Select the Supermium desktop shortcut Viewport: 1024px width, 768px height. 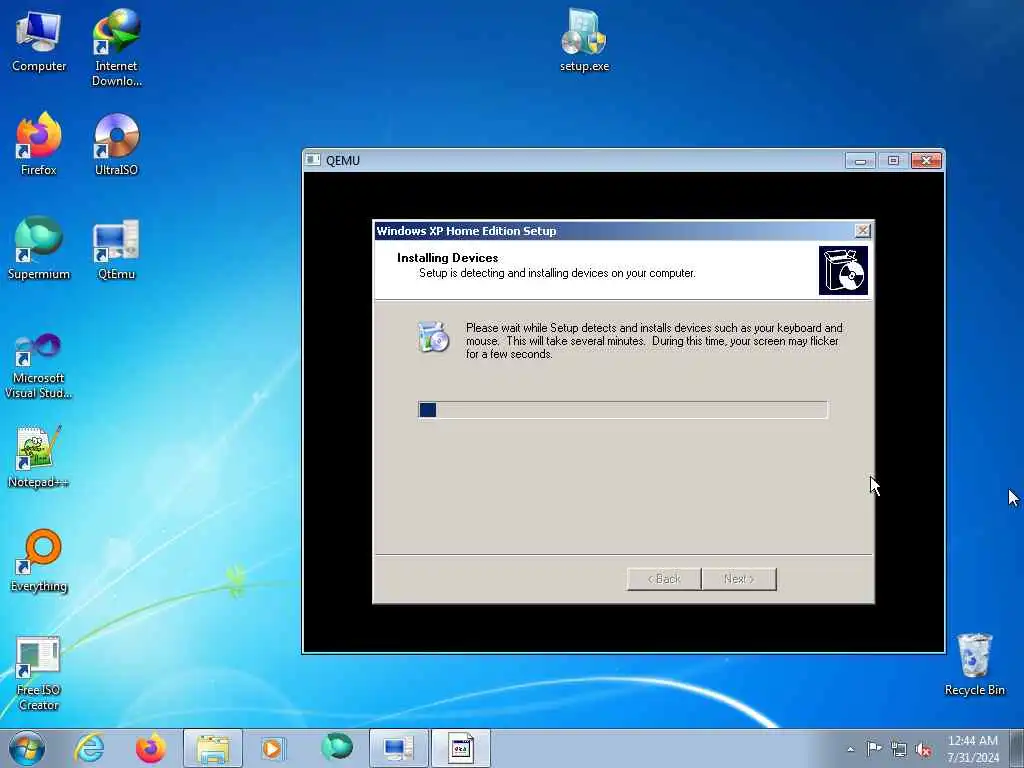pyautogui.click(x=39, y=248)
